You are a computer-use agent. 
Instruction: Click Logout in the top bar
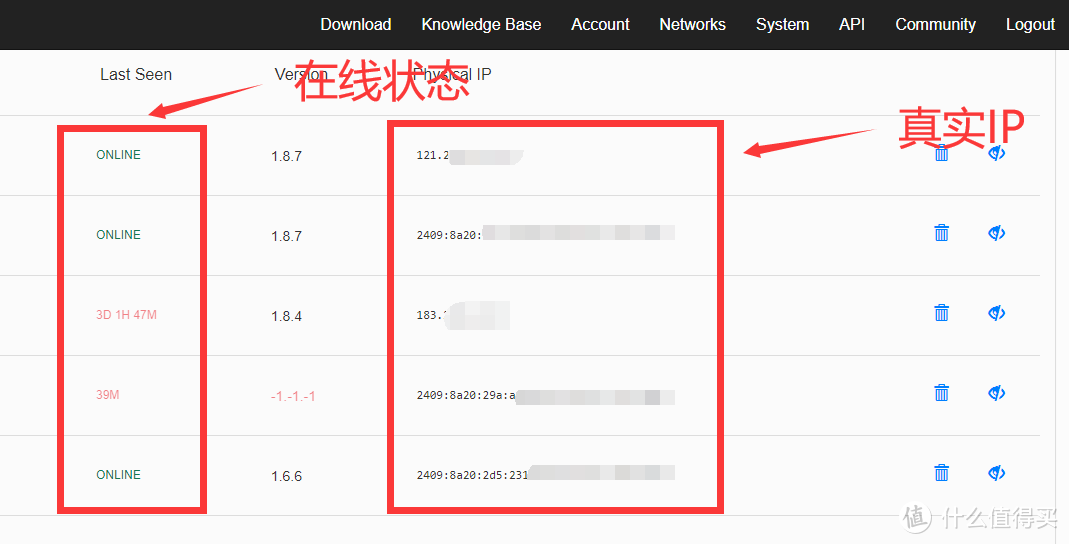coord(1030,25)
